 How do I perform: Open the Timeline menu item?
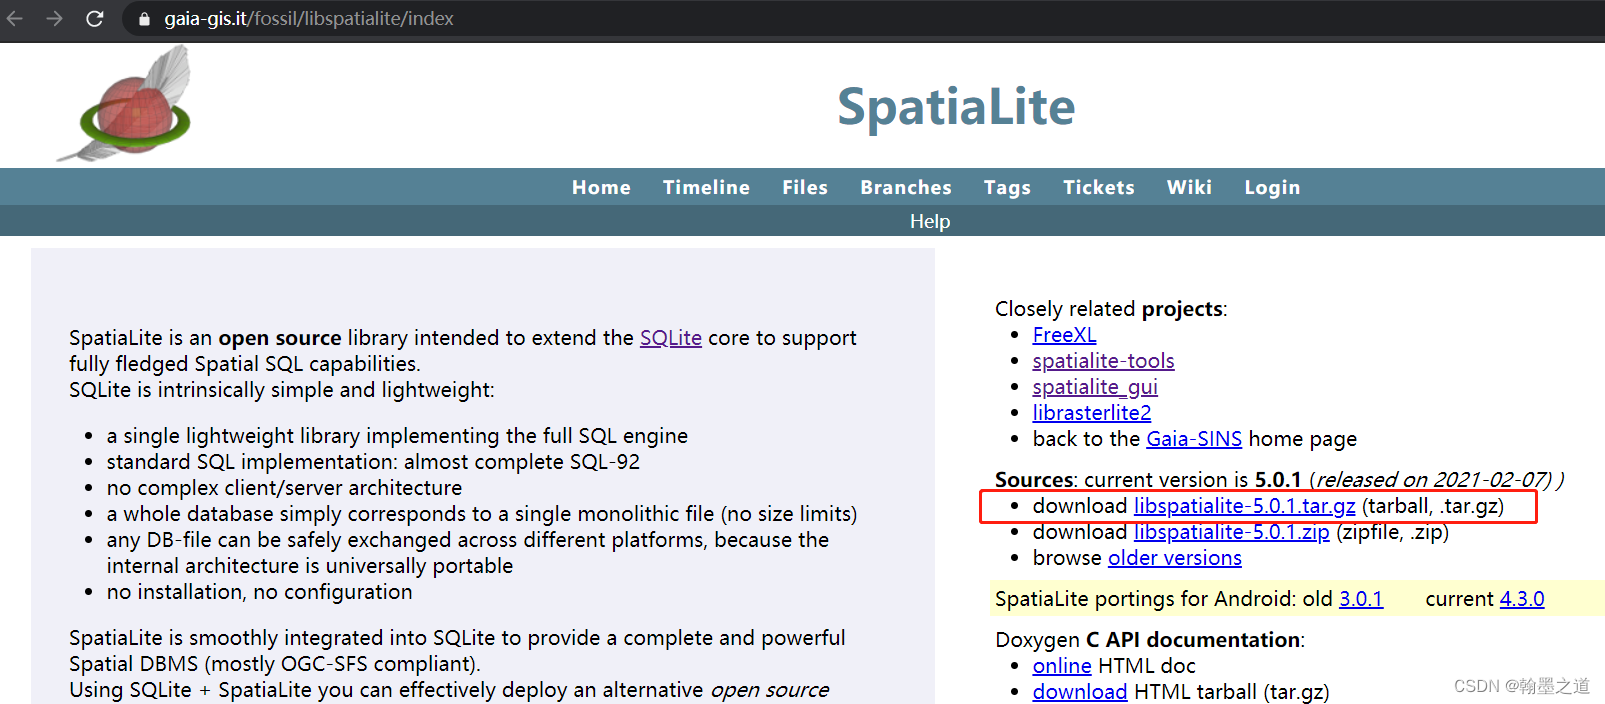pos(706,187)
